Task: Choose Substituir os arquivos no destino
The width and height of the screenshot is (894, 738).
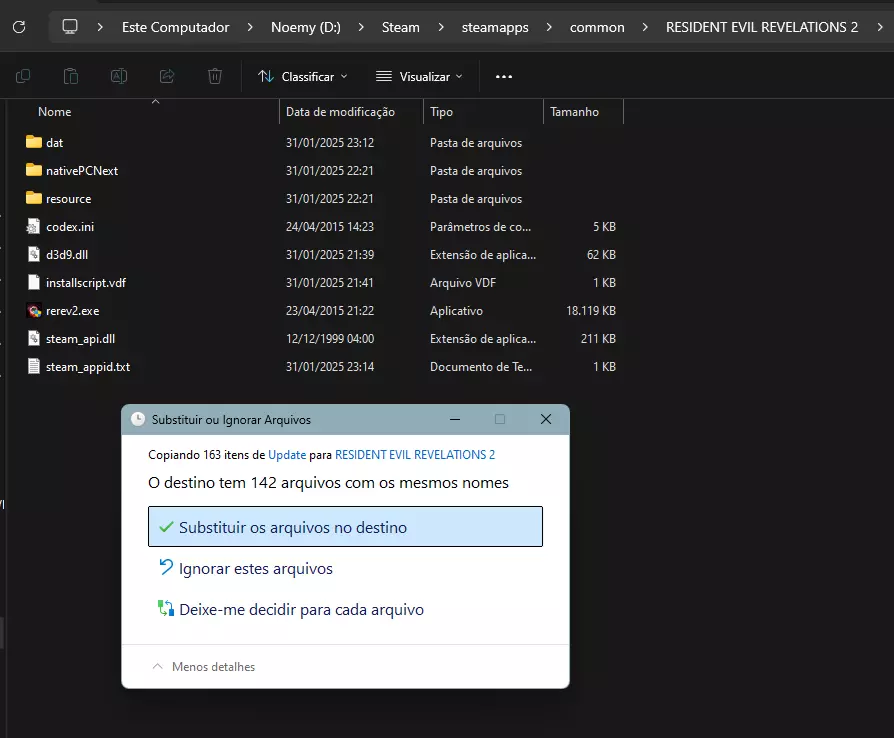Action: pyautogui.click(x=346, y=527)
